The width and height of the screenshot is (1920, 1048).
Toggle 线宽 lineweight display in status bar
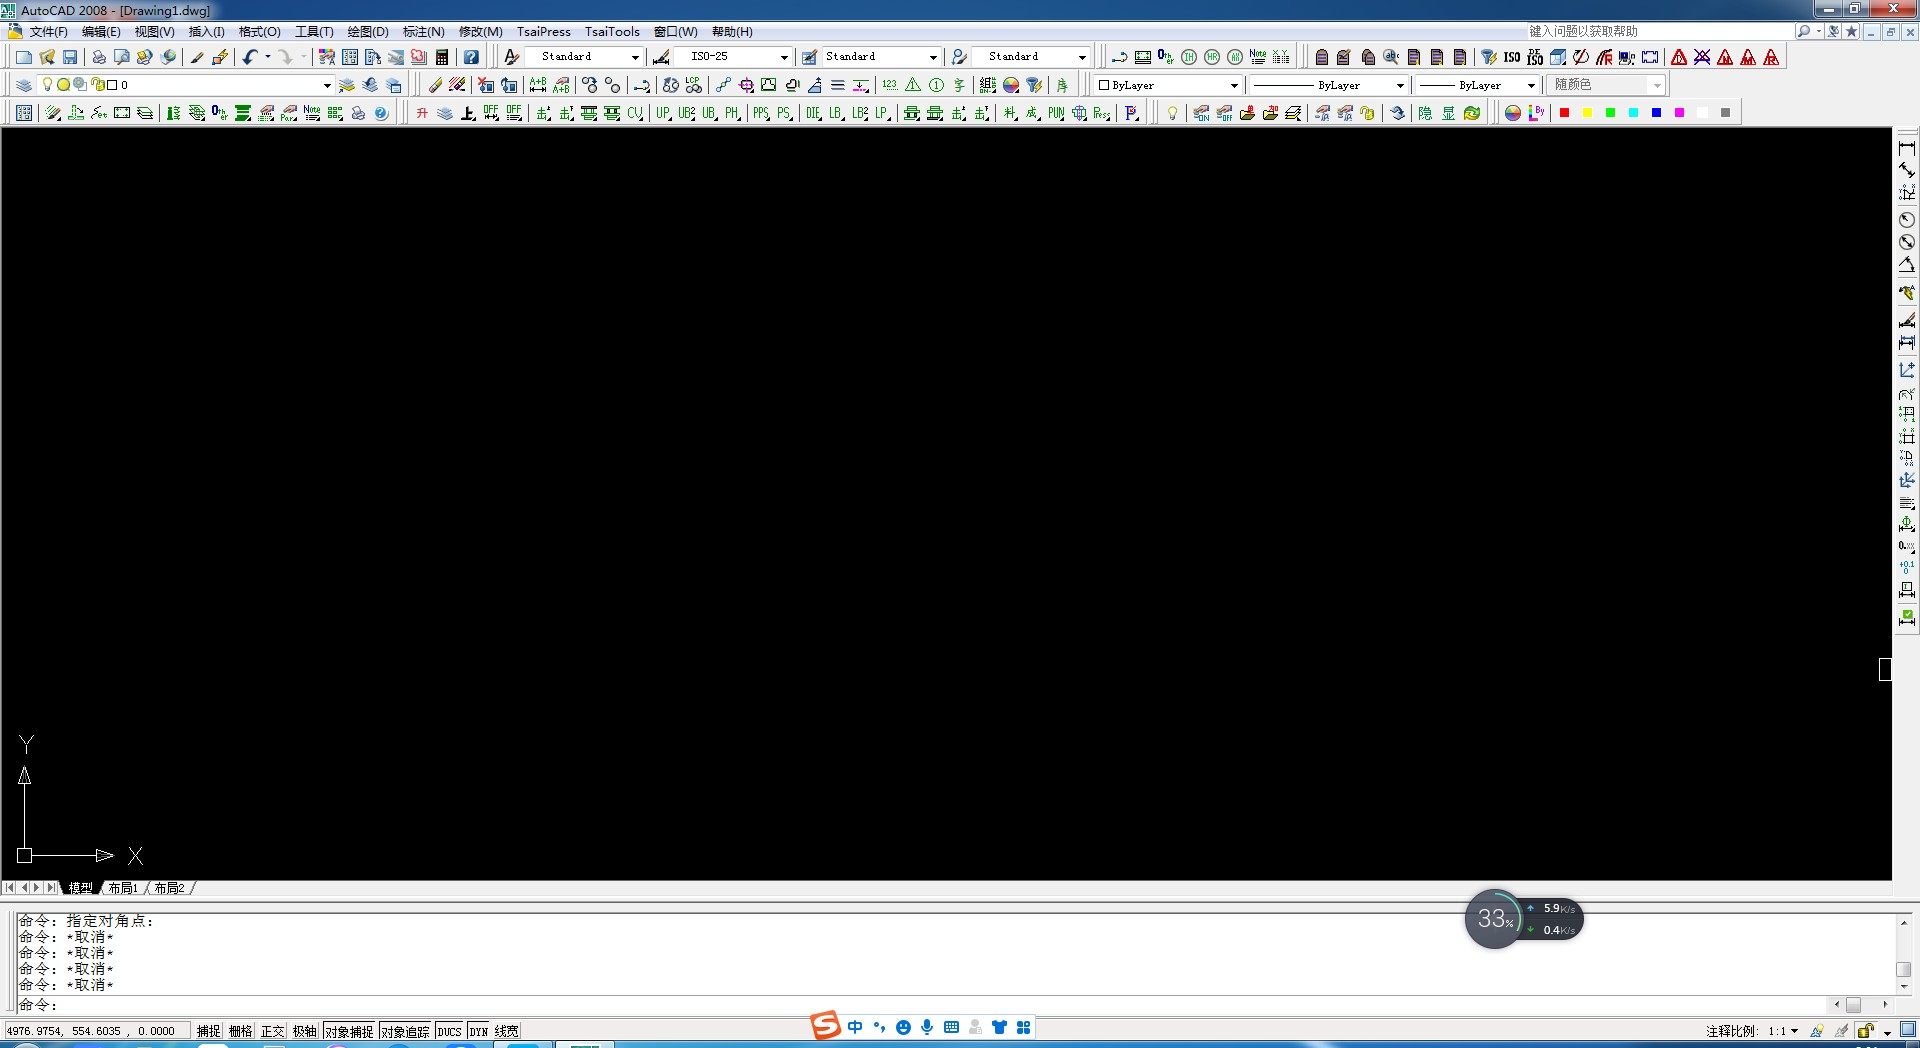[507, 1031]
